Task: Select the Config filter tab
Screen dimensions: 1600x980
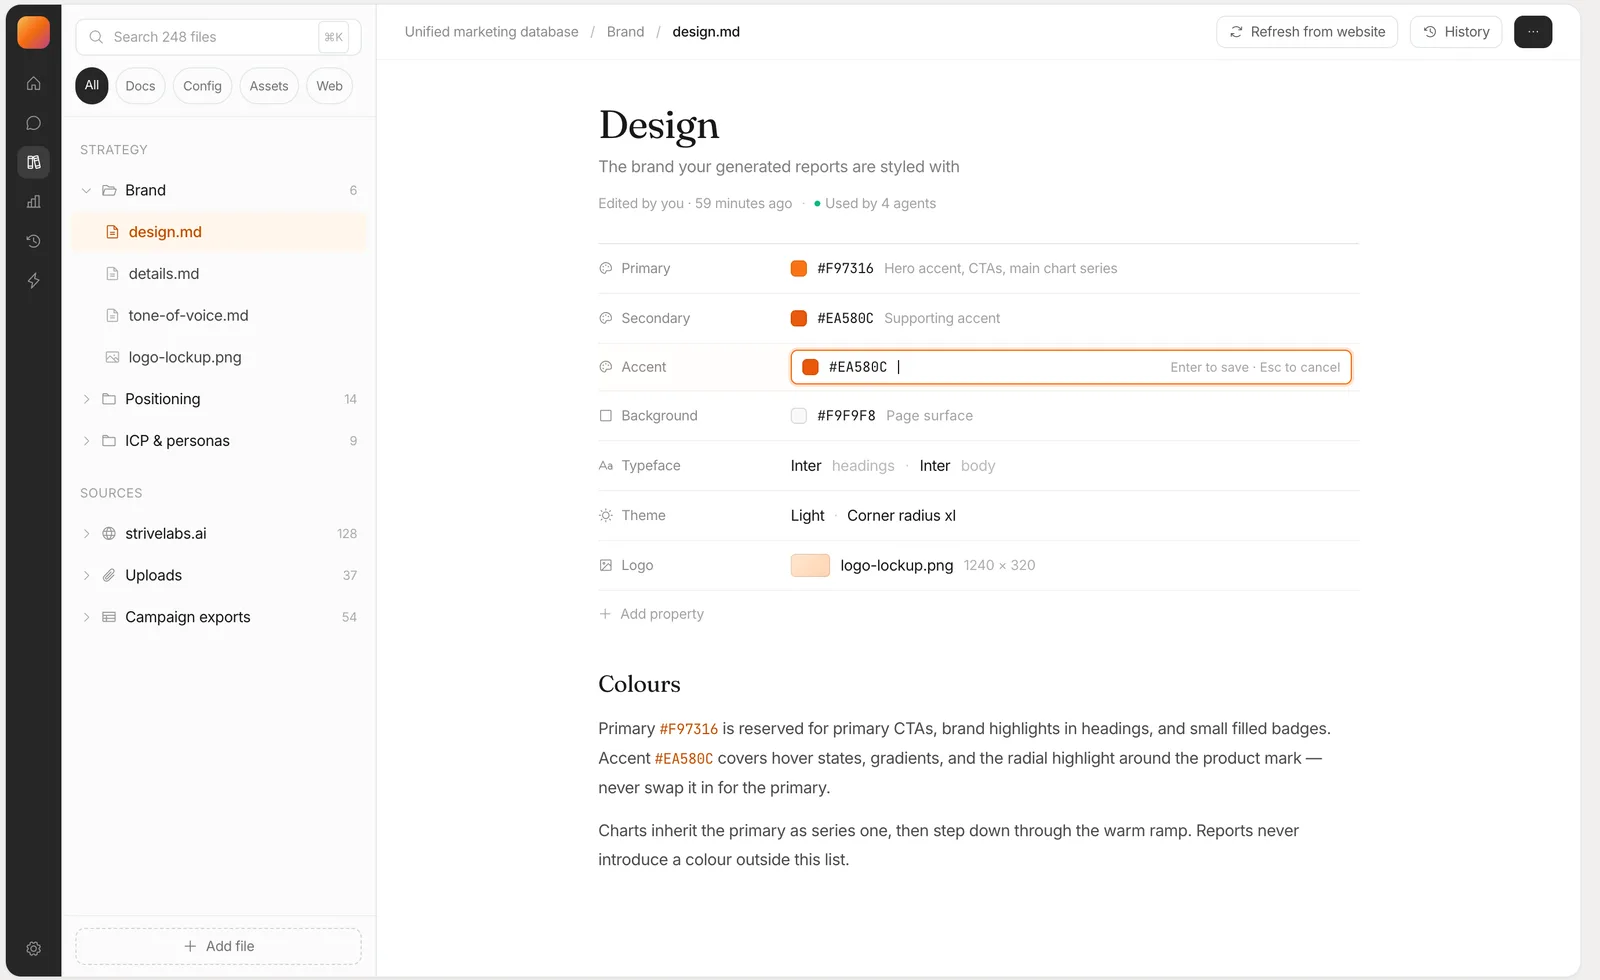Action: click(x=202, y=86)
